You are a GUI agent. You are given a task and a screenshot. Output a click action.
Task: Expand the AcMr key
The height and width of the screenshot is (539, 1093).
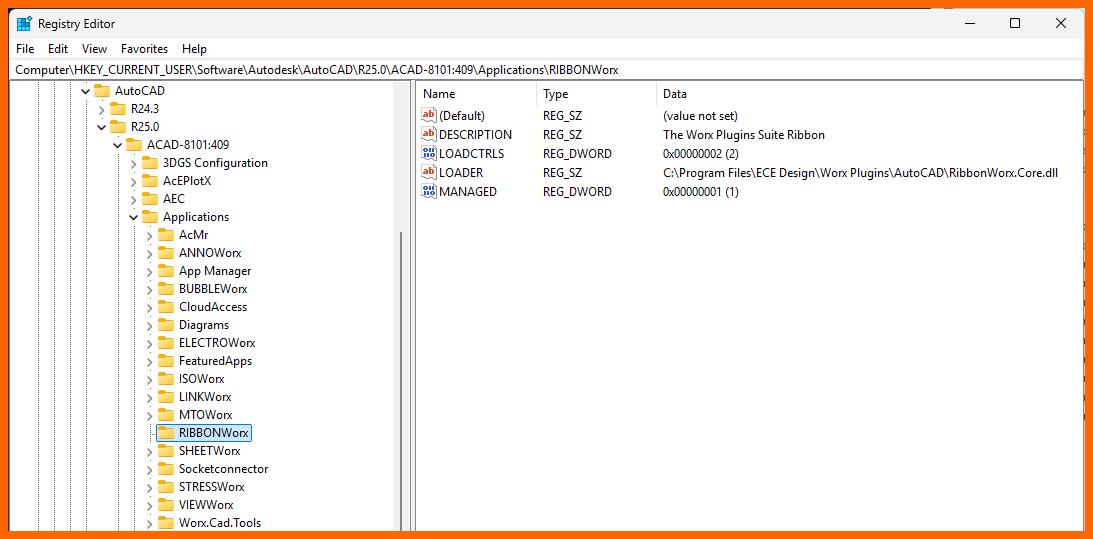149,235
